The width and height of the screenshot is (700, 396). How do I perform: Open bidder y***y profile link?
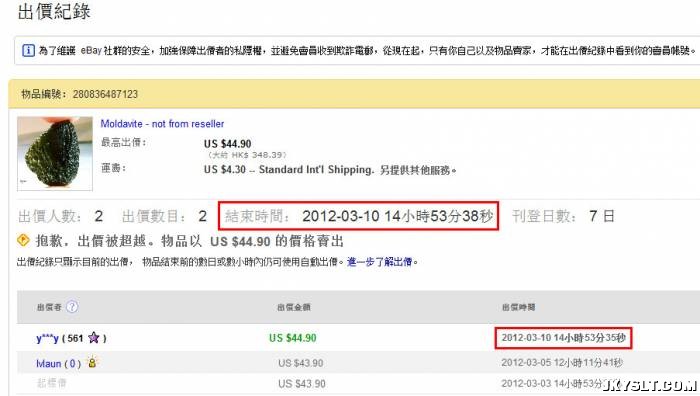point(47,338)
